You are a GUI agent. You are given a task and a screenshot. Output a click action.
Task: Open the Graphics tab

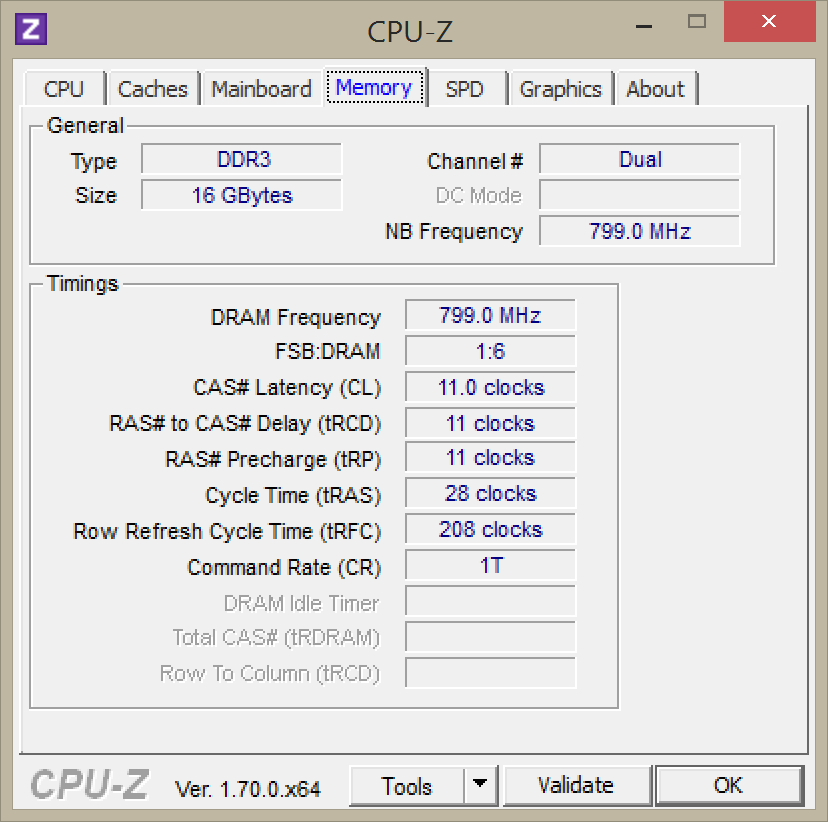click(560, 89)
